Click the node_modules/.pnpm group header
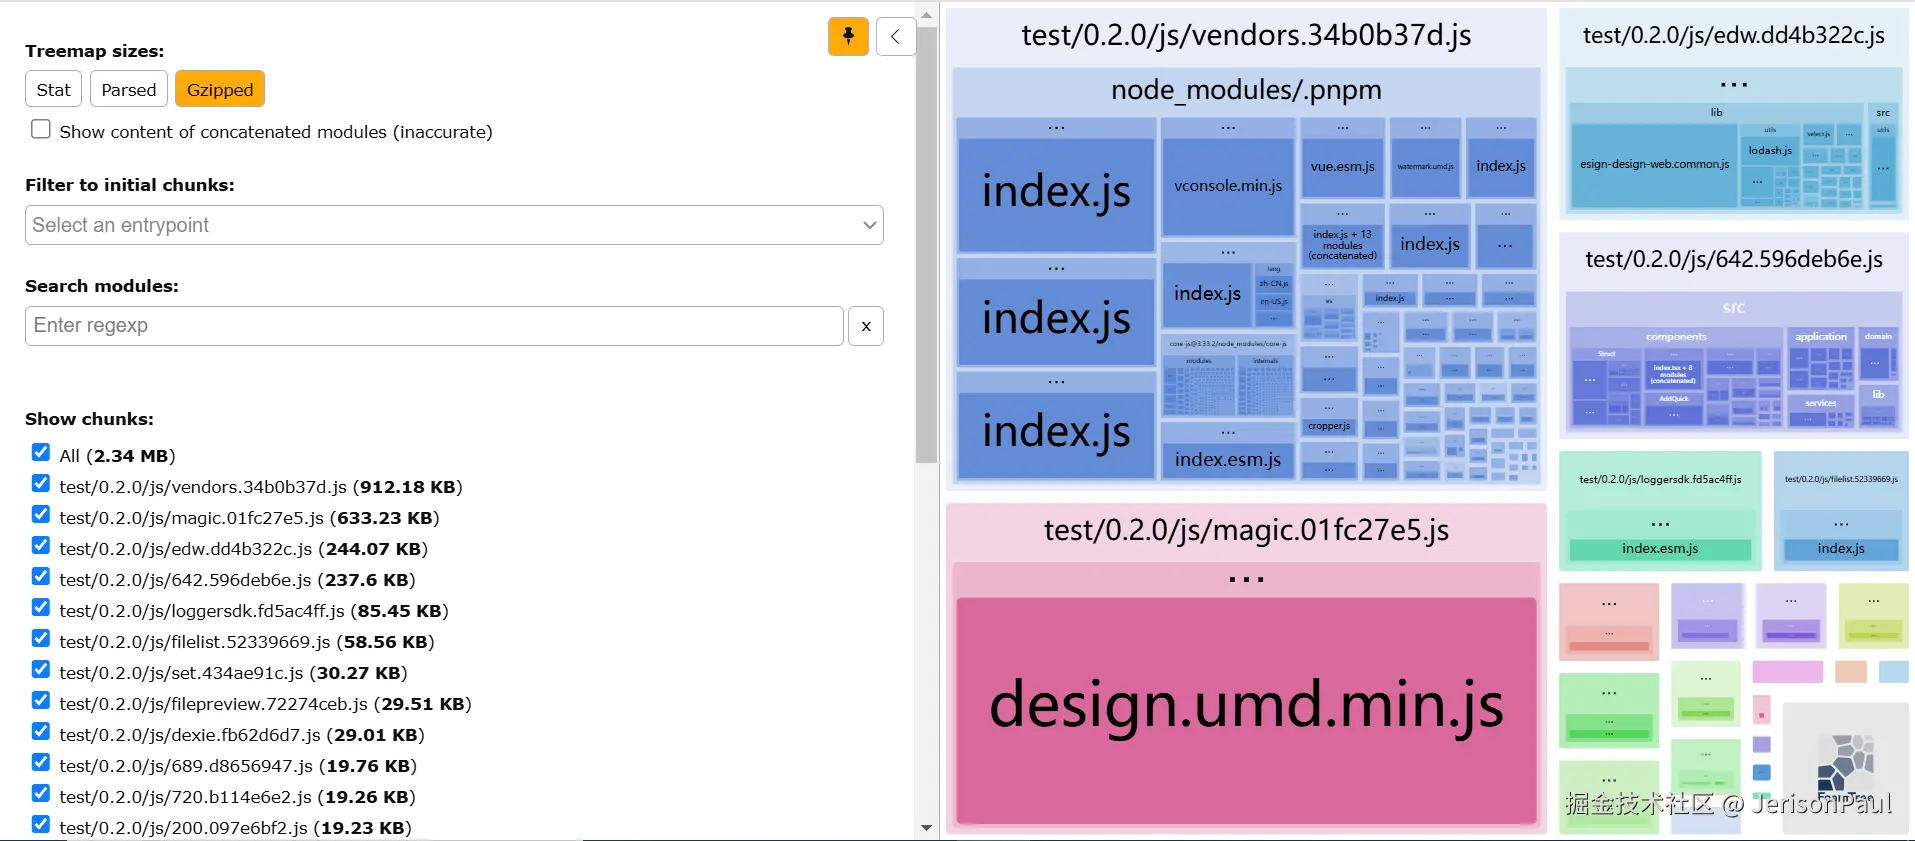 pyautogui.click(x=1246, y=90)
